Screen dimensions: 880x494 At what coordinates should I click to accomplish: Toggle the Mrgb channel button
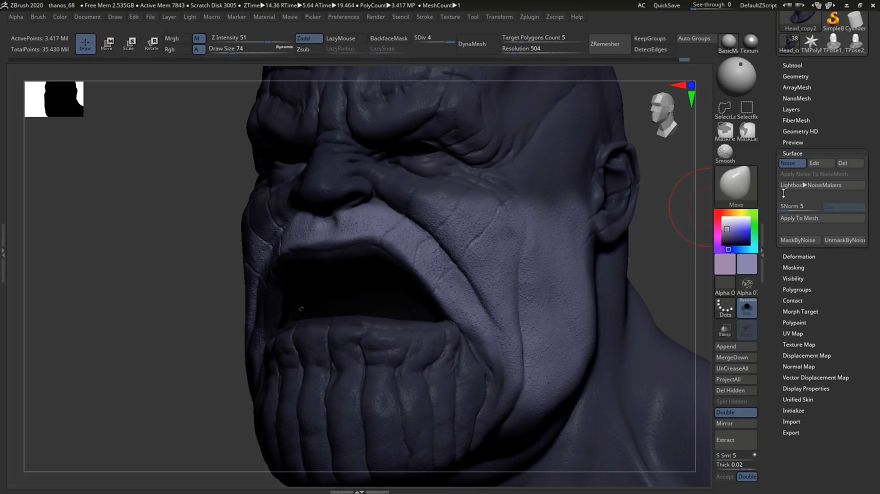point(172,38)
